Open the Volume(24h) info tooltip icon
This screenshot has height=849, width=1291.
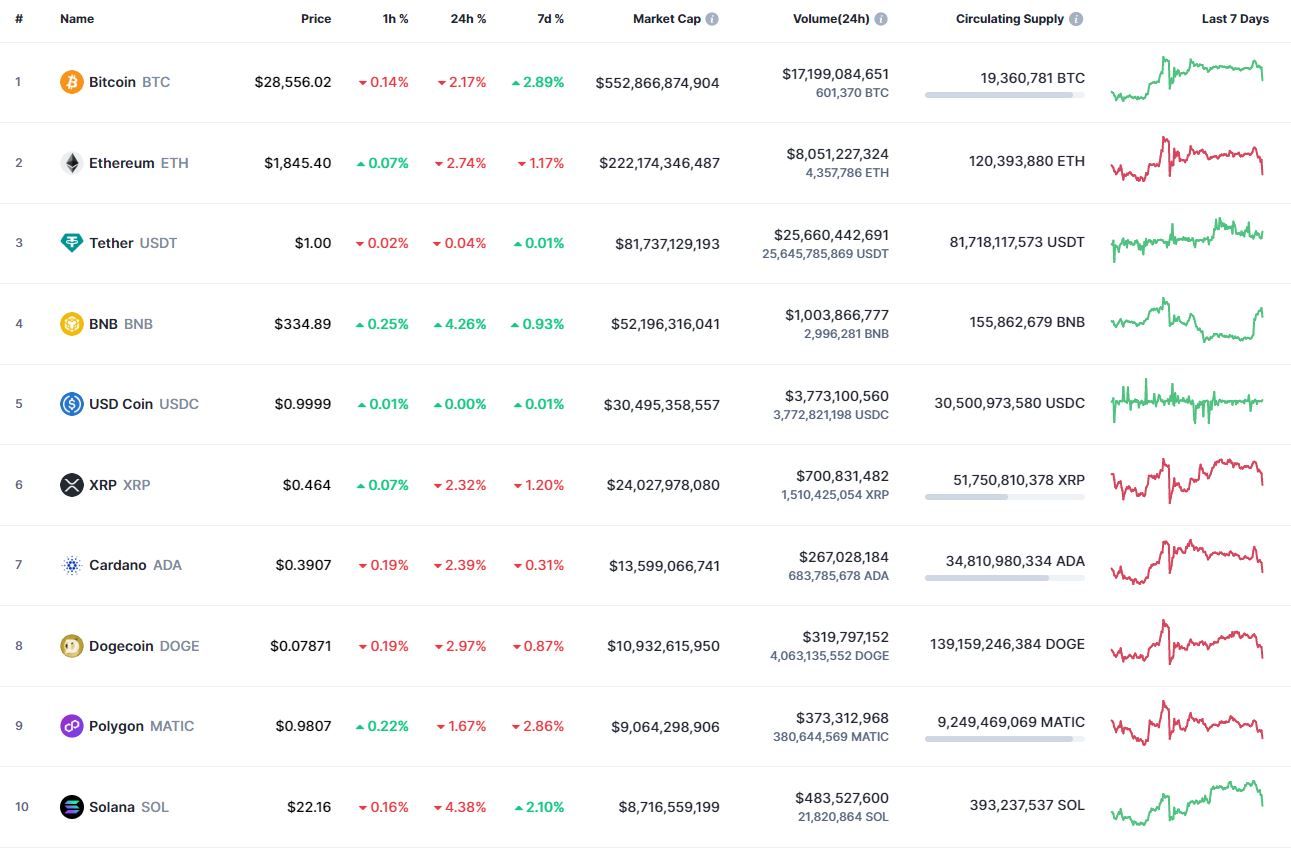point(881,19)
